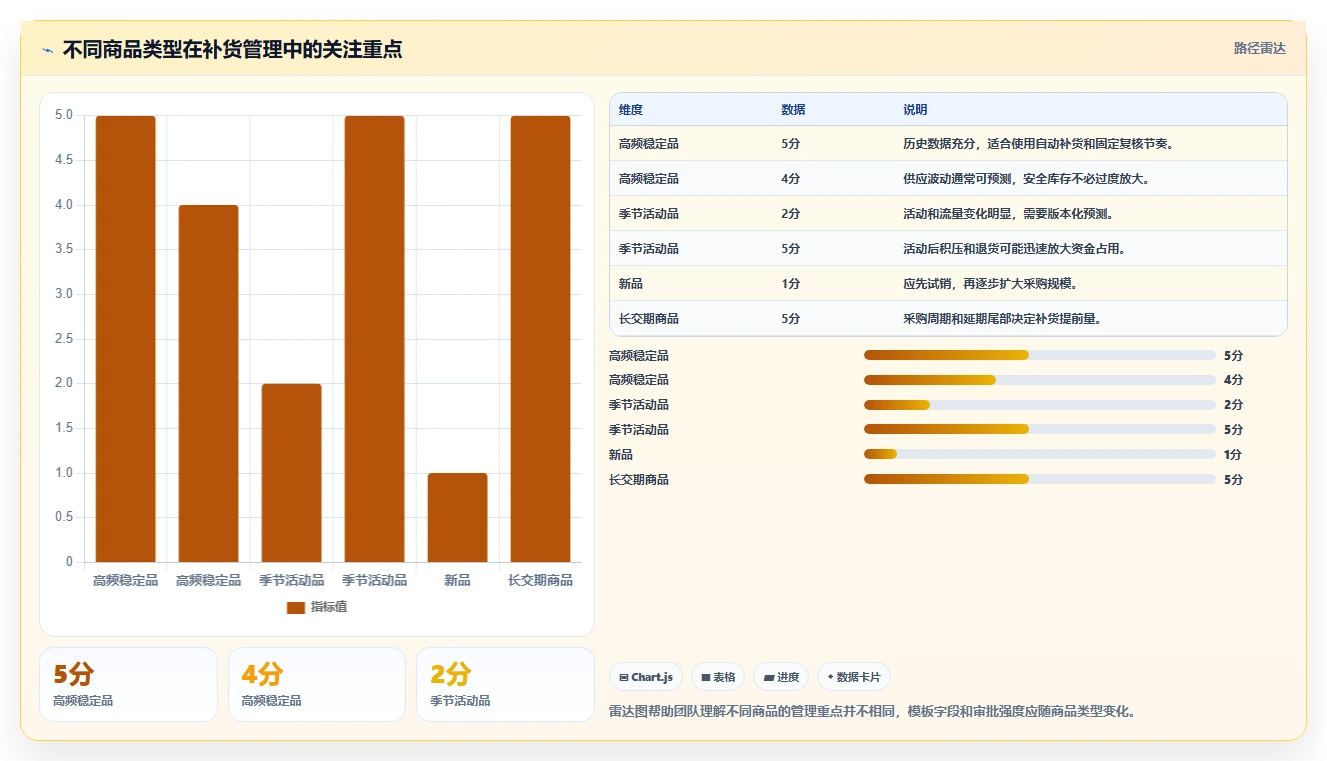Click the blue icon beside the page title

(x=47, y=50)
